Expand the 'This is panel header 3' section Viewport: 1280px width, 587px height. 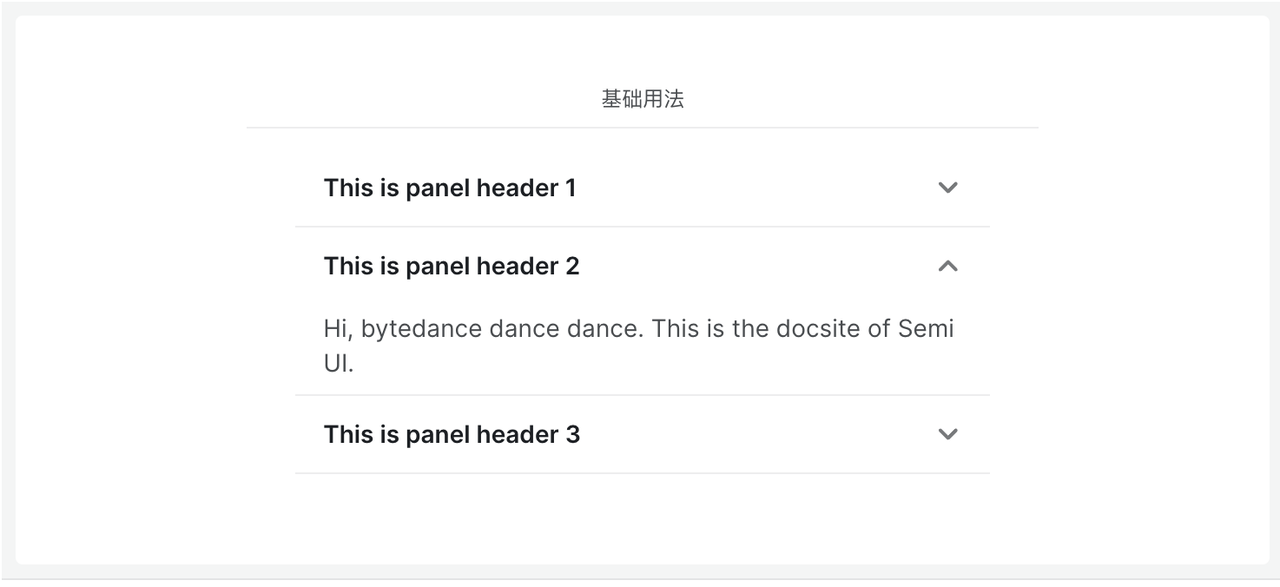click(642, 434)
